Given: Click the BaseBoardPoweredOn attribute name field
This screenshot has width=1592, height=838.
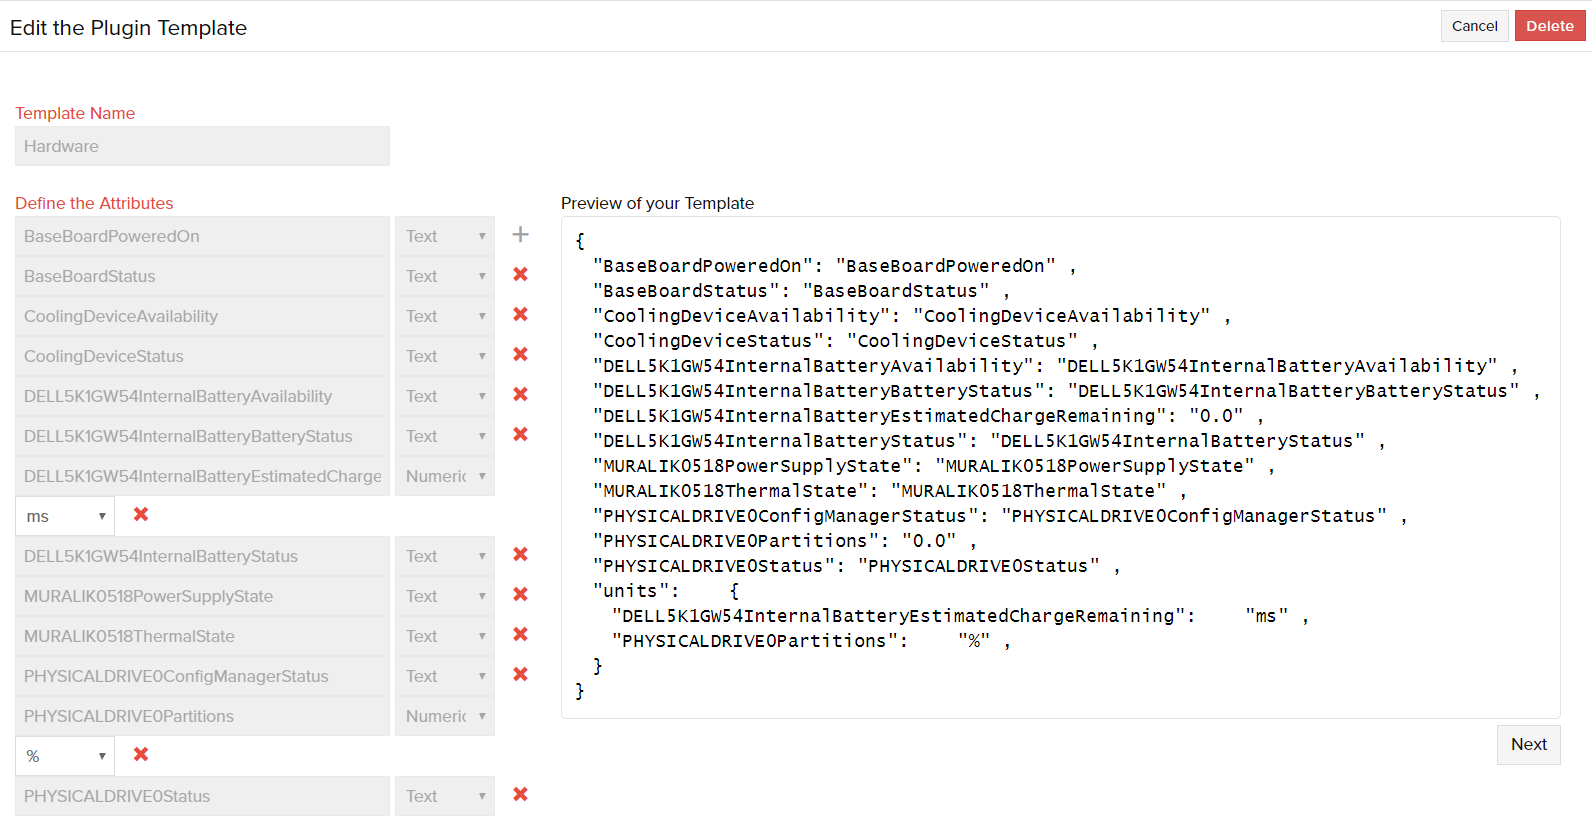Looking at the screenshot, I should pos(202,236).
